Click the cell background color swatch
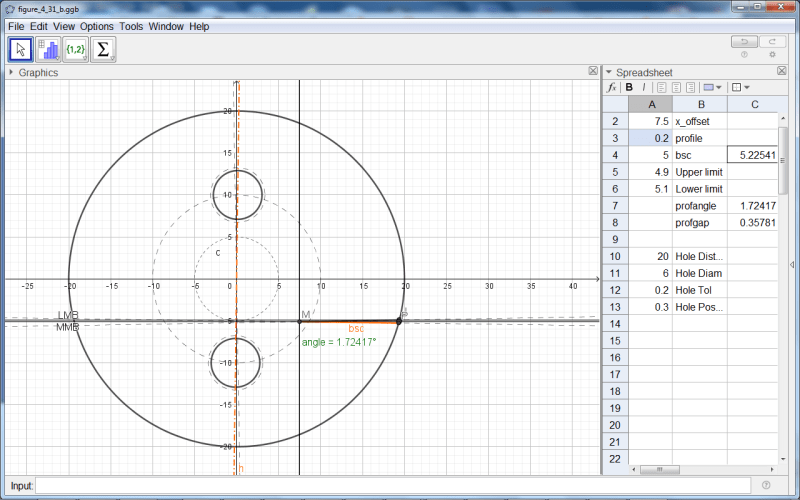The height and width of the screenshot is (500, 800). click(x=708, y=87)
